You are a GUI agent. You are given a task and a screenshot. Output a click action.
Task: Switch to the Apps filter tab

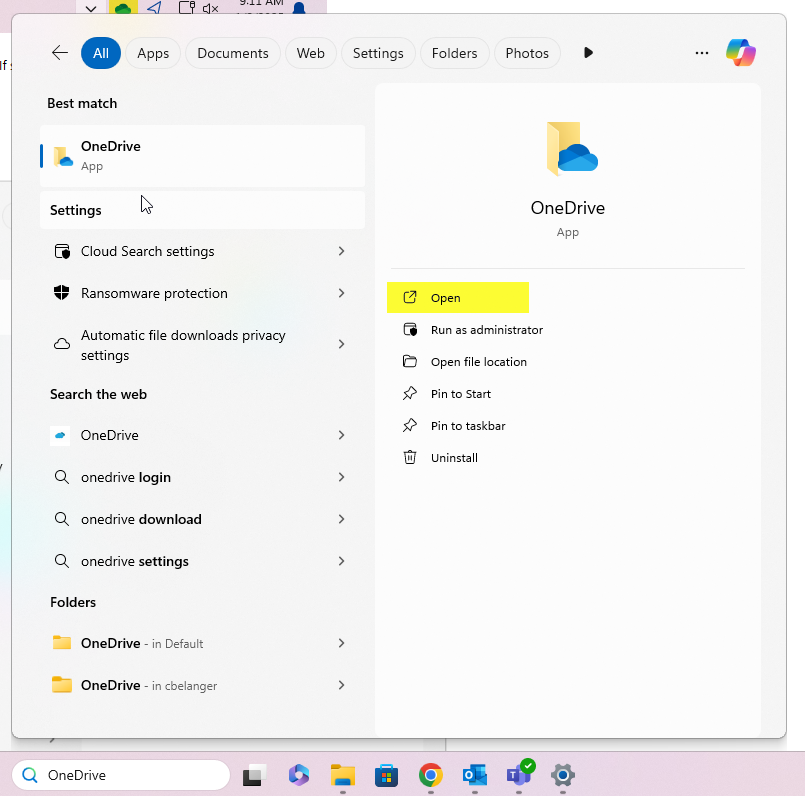(153, 53)
